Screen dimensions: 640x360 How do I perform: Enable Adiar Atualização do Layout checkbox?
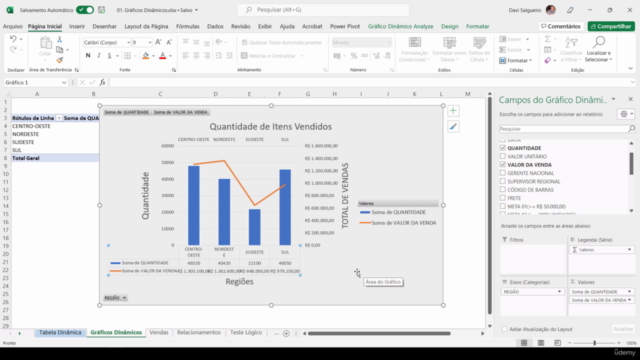505,329
